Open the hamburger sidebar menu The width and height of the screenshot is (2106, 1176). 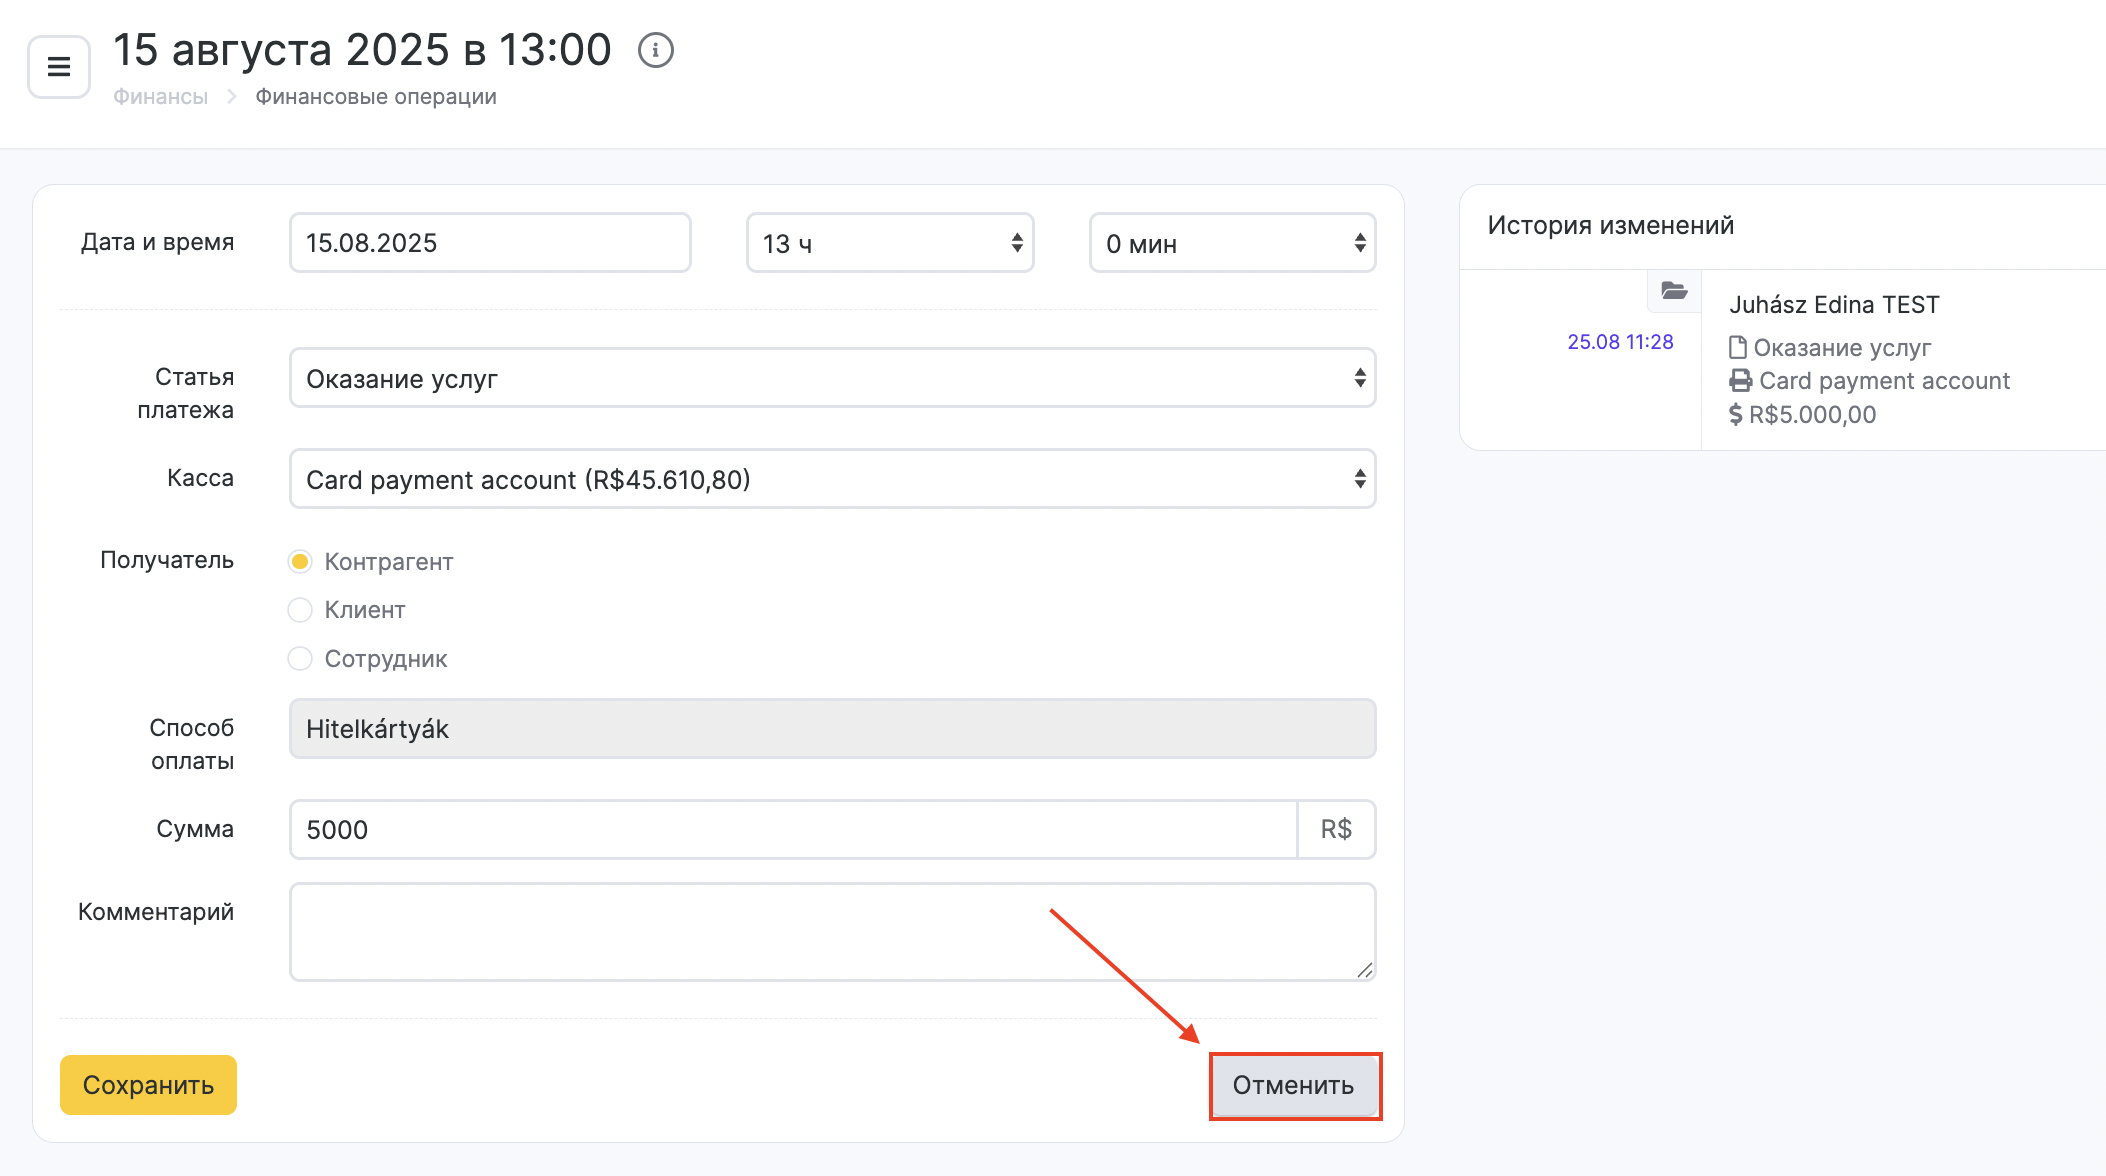tap(59, 67)
